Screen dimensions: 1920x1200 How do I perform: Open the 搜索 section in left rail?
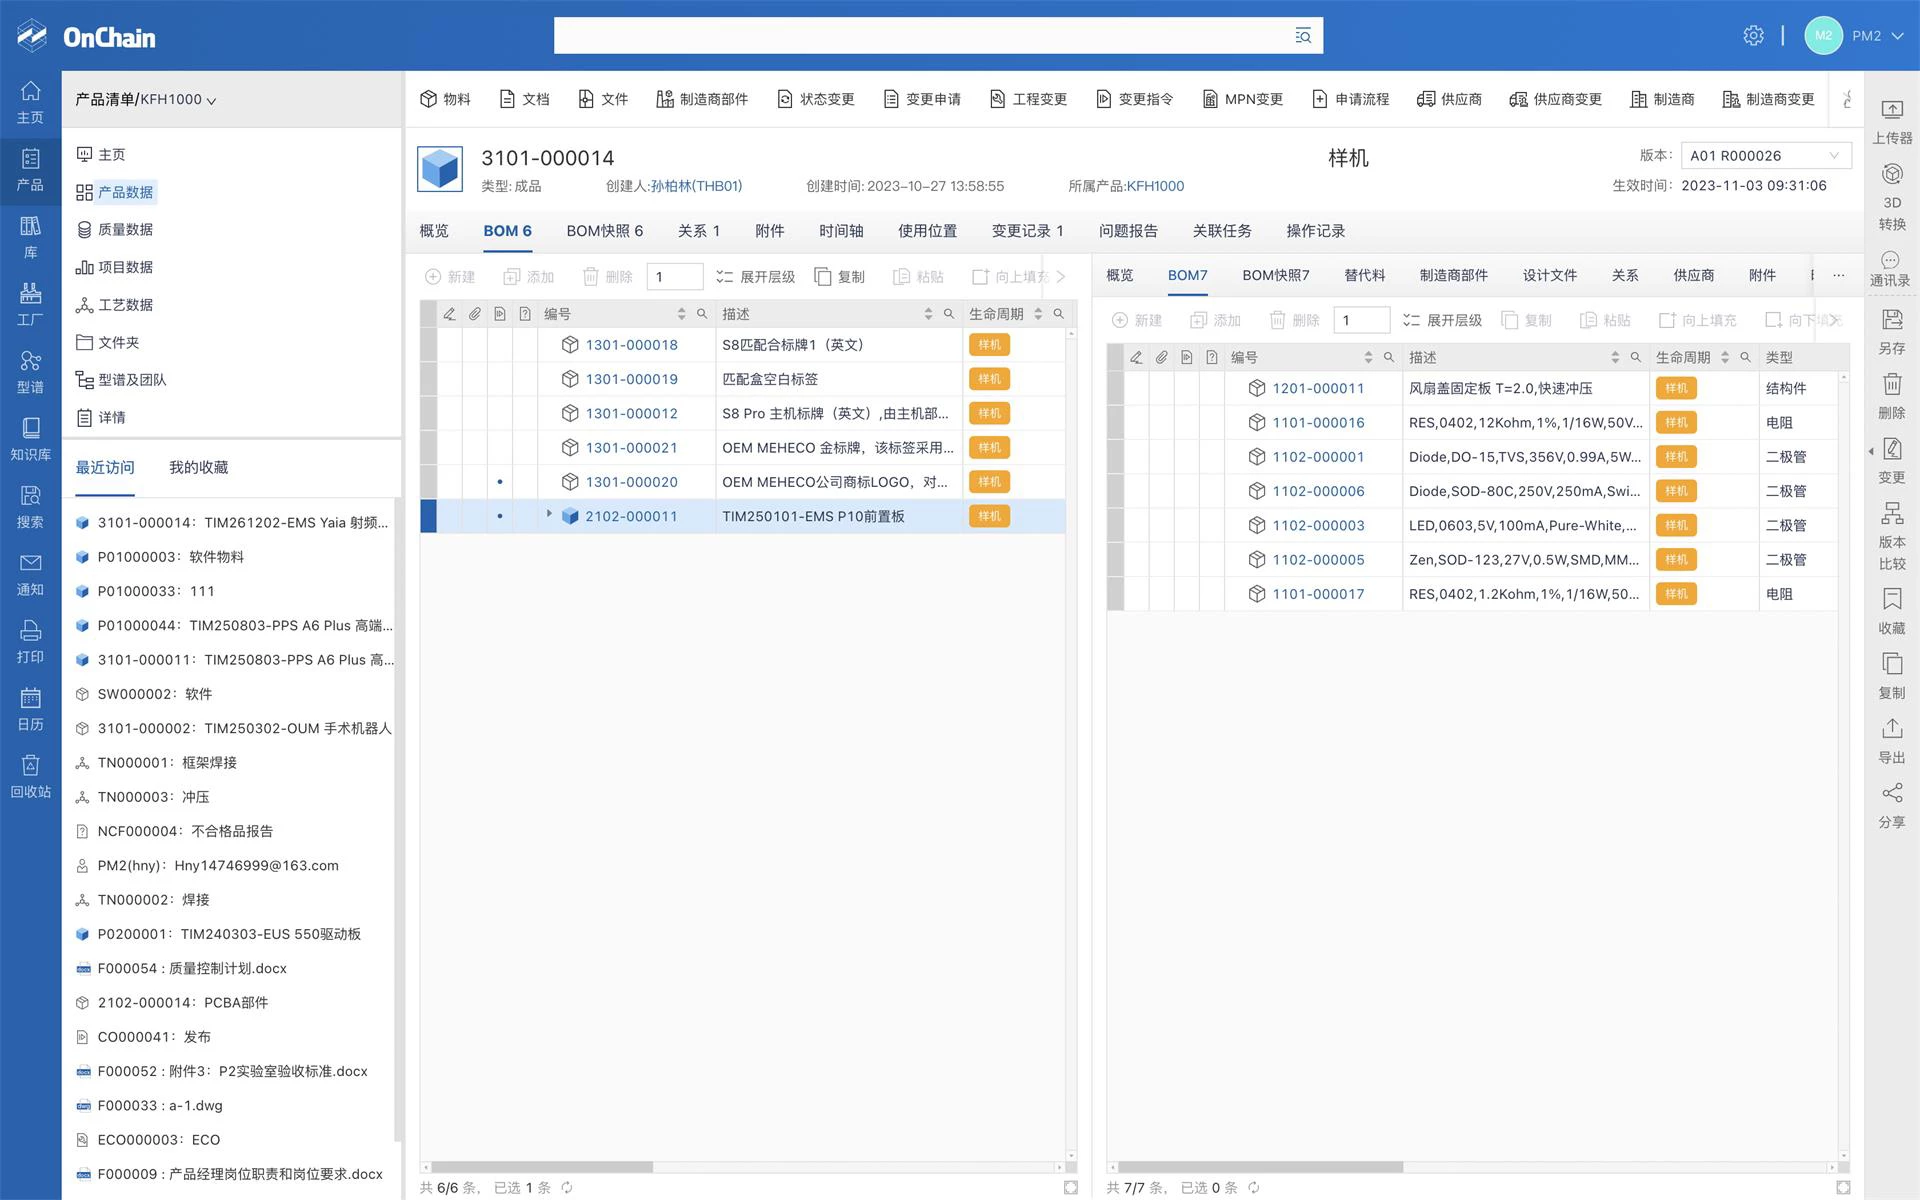coord(30,507)
